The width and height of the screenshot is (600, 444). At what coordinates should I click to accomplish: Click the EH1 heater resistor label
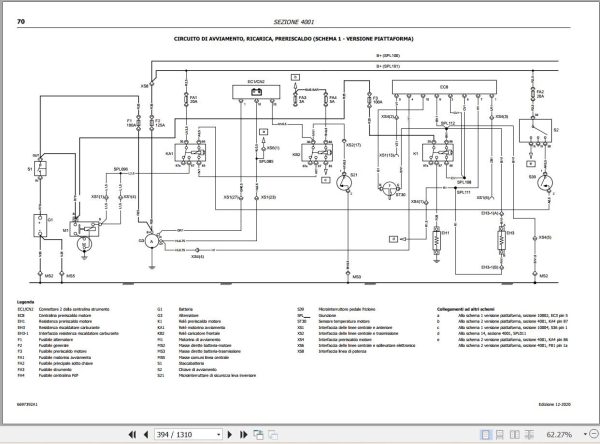[x=445, y=233]
